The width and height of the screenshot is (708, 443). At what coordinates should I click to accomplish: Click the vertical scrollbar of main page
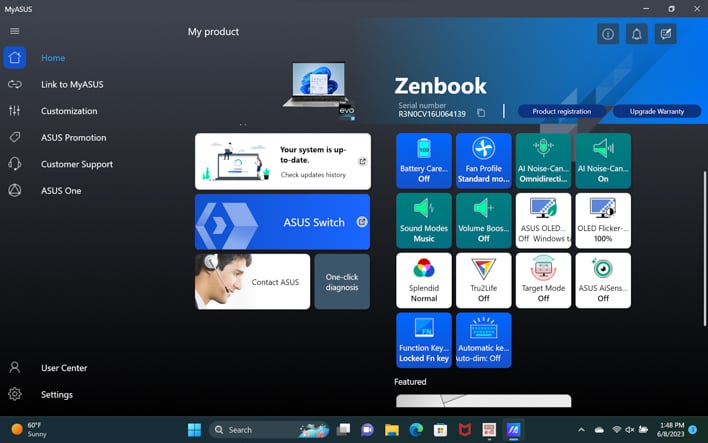[x=704, y=248]
